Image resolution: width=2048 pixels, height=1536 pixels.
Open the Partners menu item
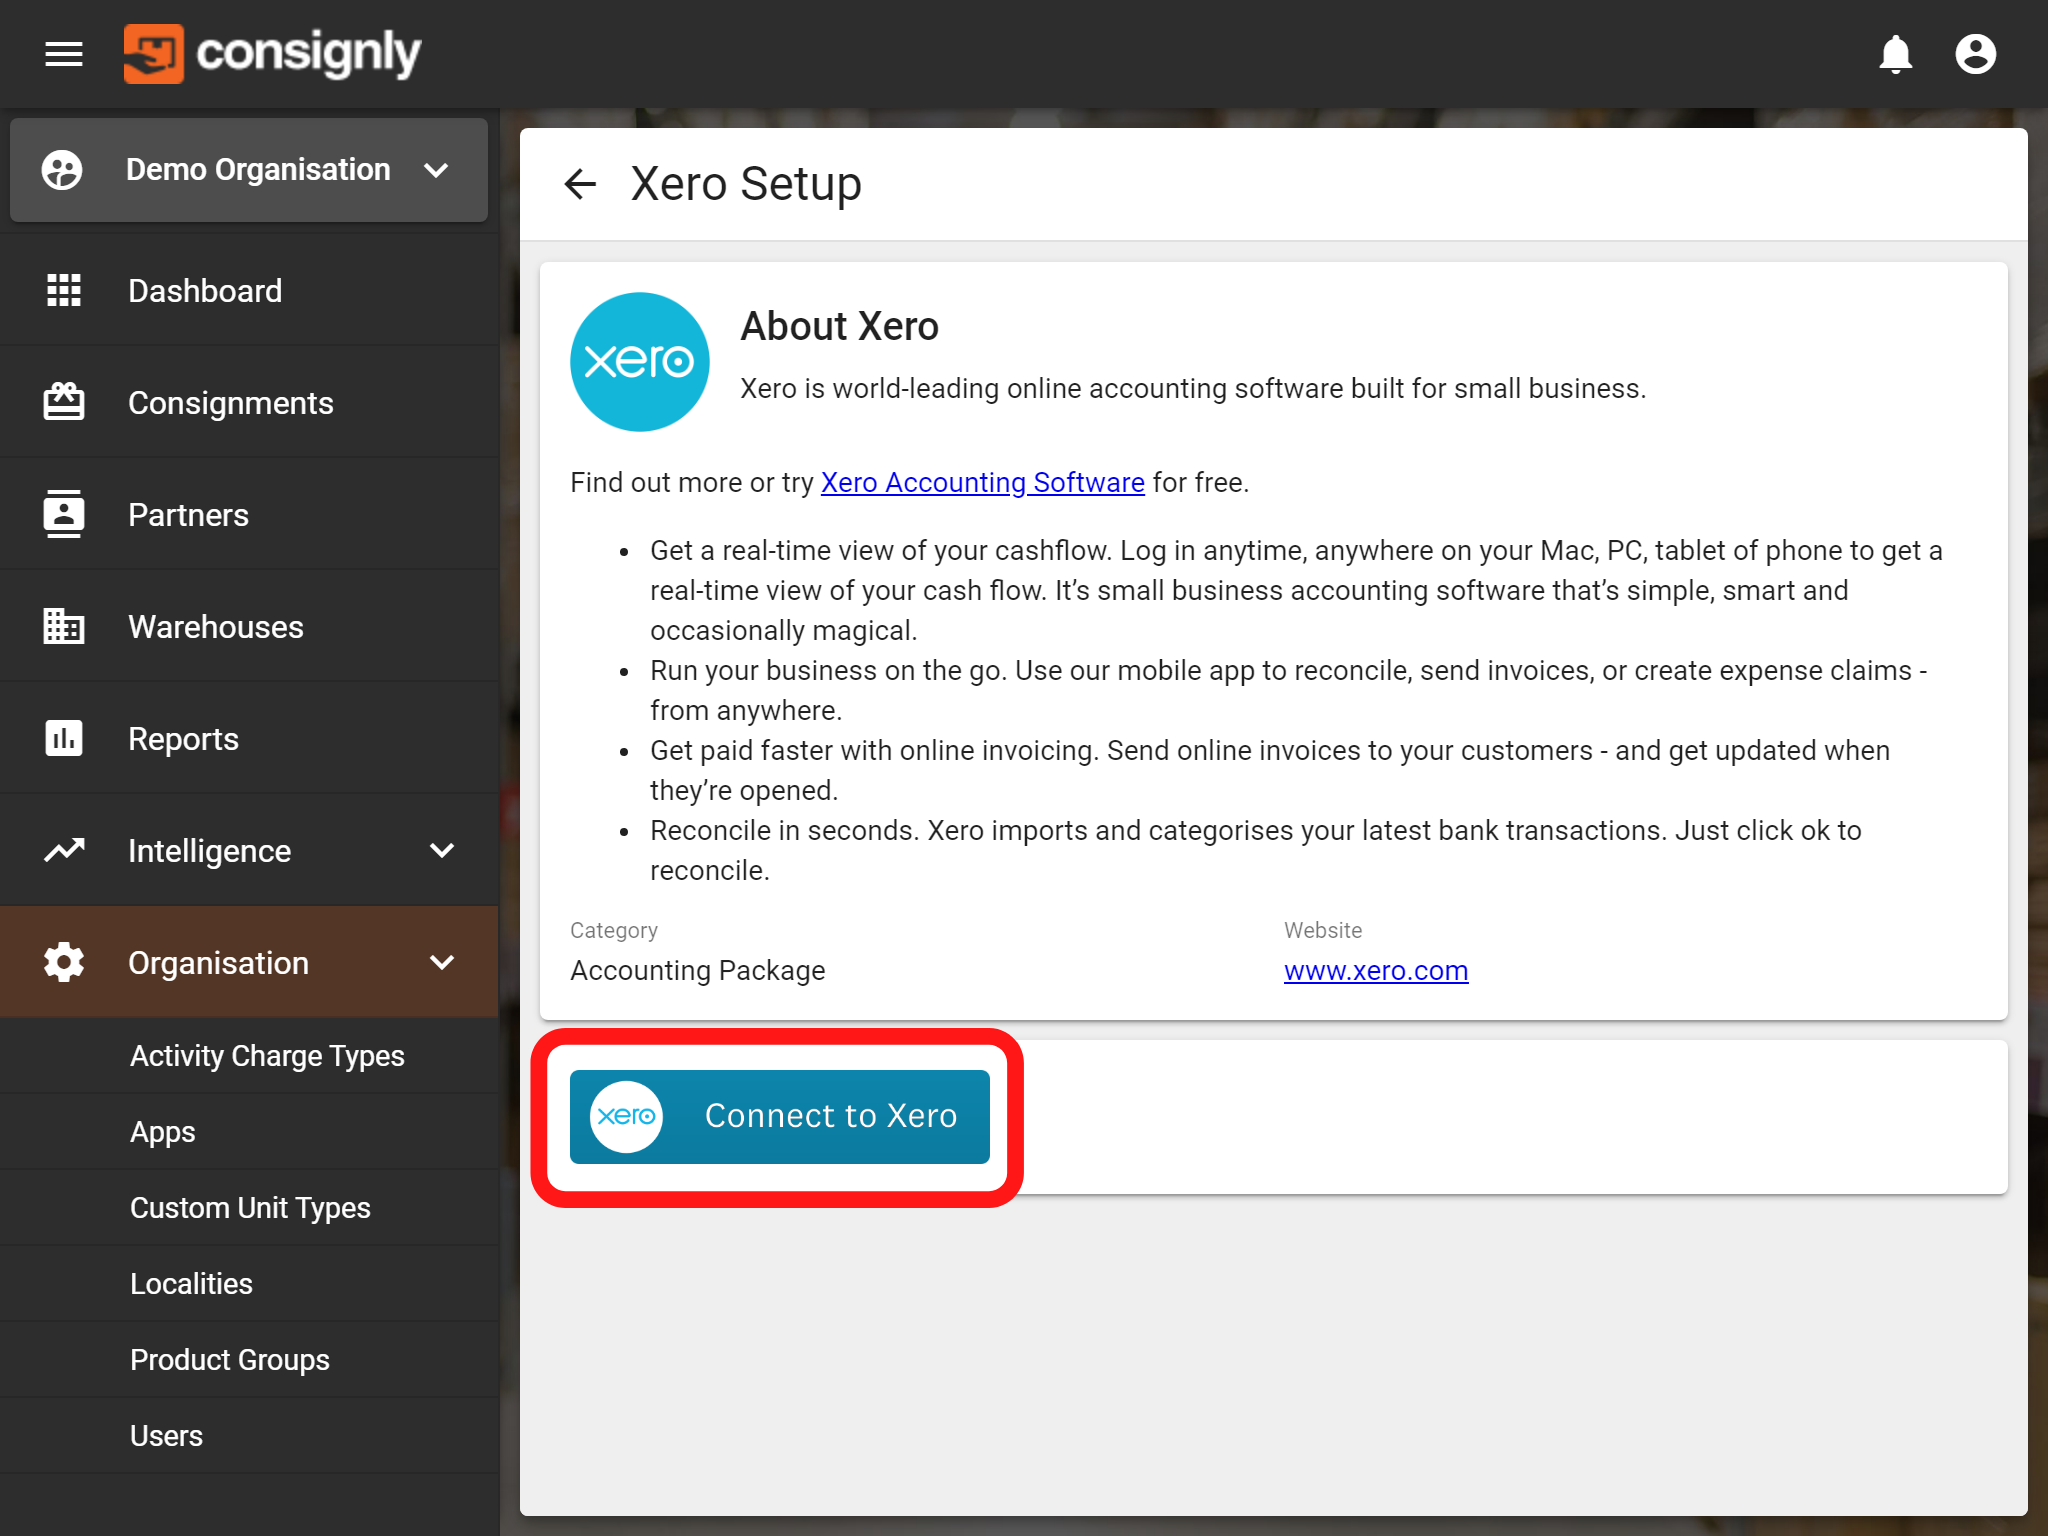click(249, 515)
